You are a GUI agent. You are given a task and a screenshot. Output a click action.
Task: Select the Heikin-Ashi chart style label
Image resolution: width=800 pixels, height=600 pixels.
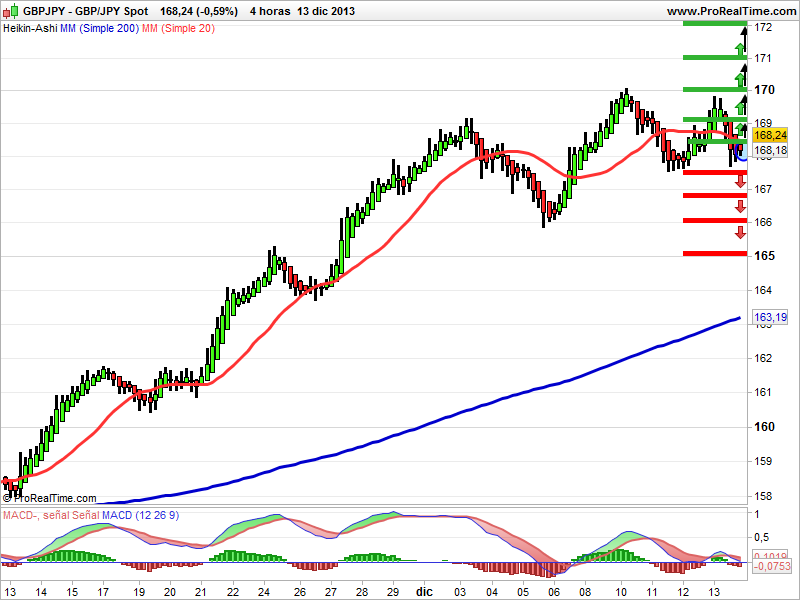point(30,28)
